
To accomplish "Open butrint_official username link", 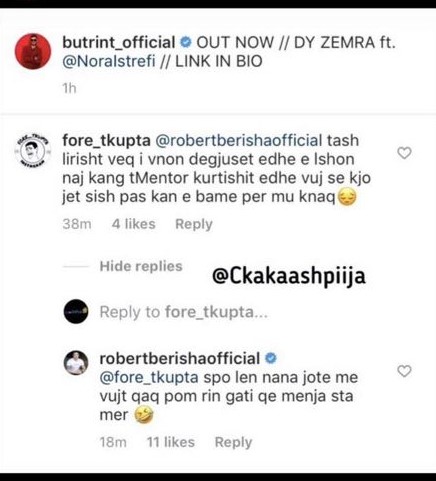I will (x=119, y=43).
